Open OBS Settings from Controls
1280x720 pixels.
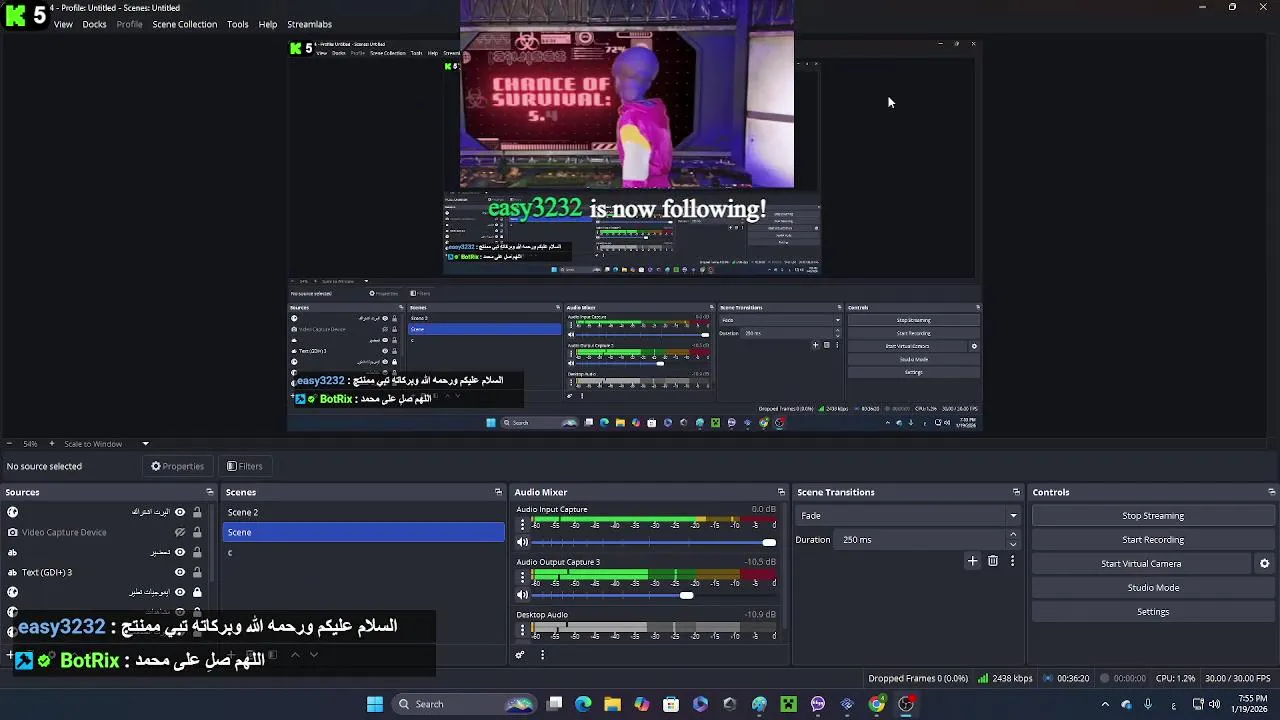pos(1153,612)
